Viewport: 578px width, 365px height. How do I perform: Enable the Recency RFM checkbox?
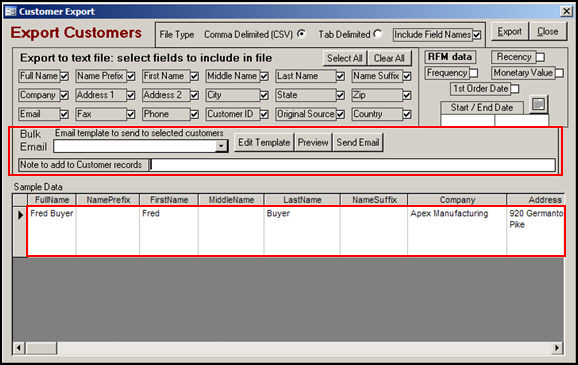click(540, 57)
